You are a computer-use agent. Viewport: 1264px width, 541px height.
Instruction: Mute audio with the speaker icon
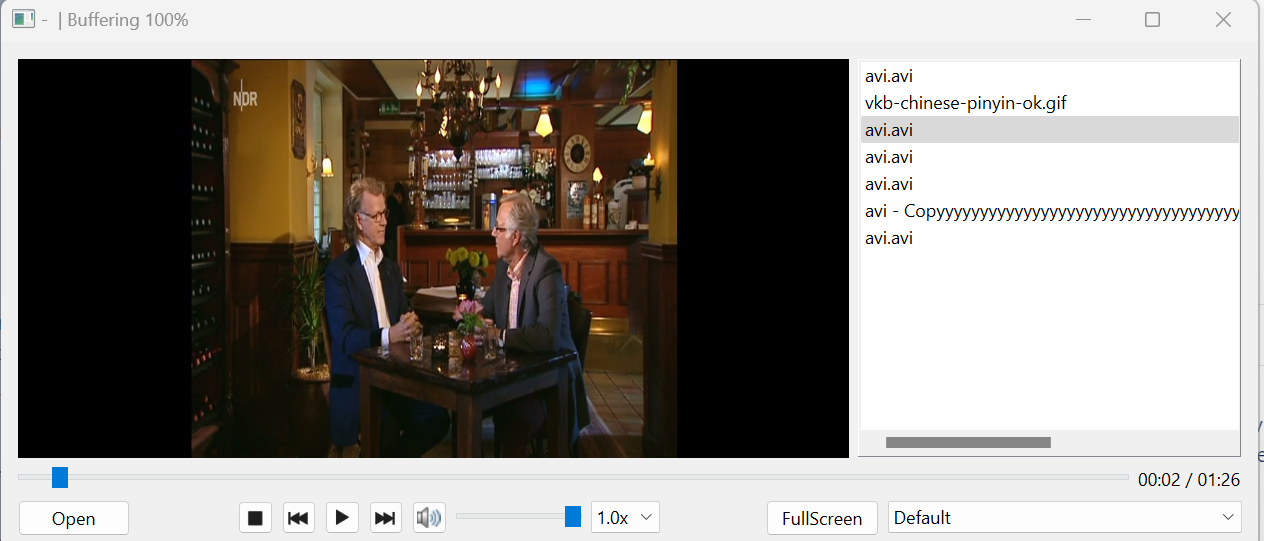(x=429, y=518)
